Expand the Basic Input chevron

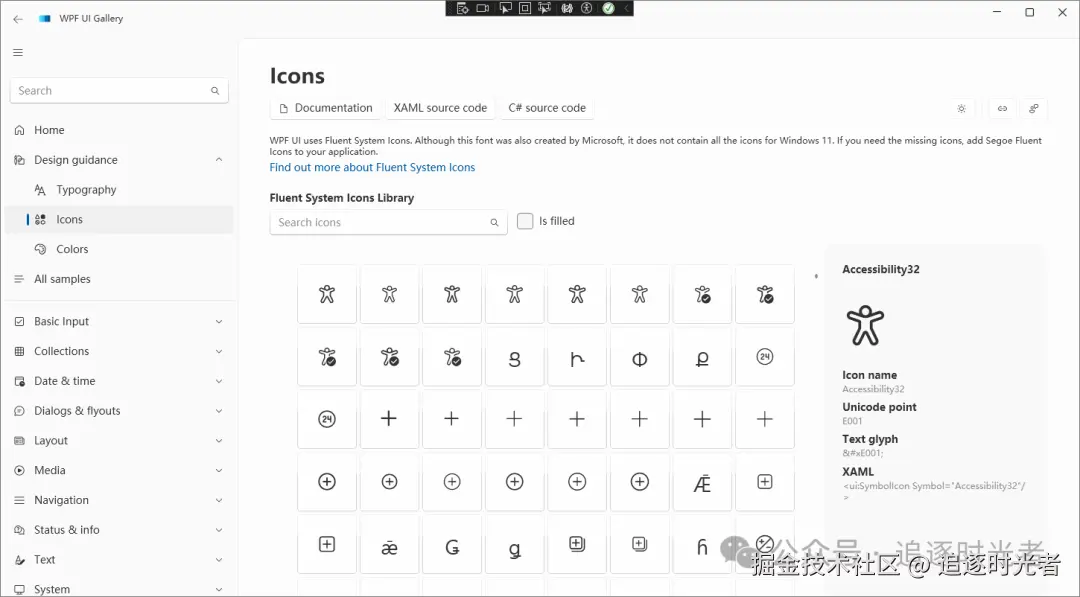coord(219,322)
